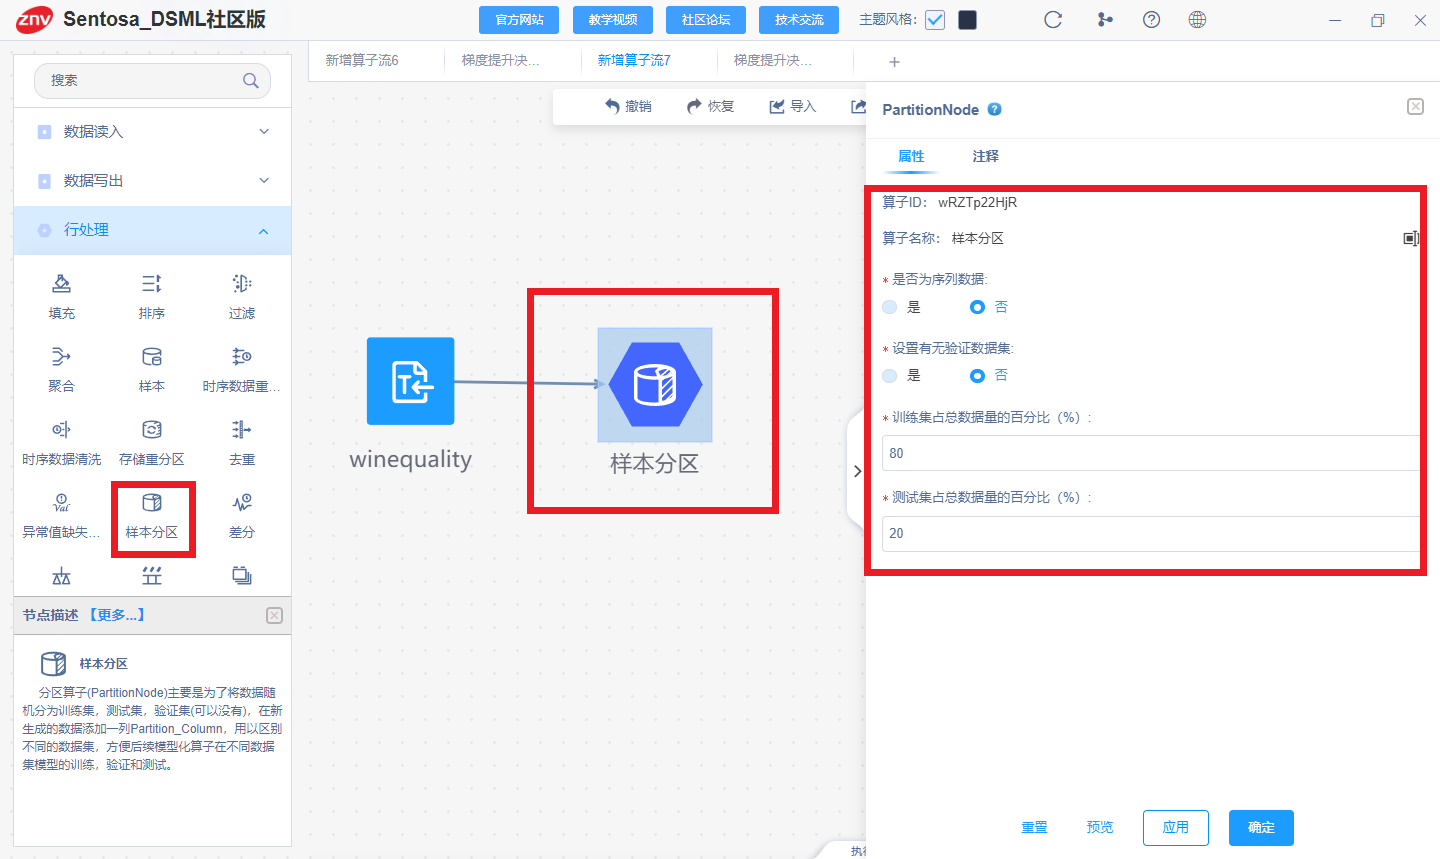Click the 算子ID value wRZTp22HjR
Viewport: 1440px width, 859px height.
click(x=977, y=203)
